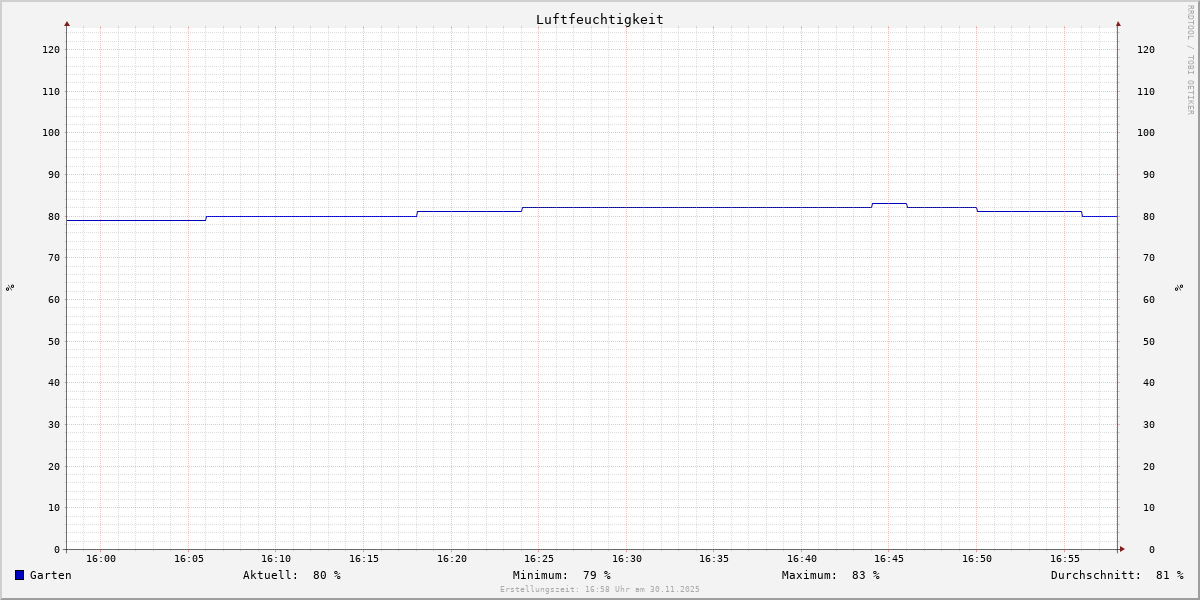Click the 16:10 time axis label
This screenshot has width=1200, height=600.
point(276,558)
